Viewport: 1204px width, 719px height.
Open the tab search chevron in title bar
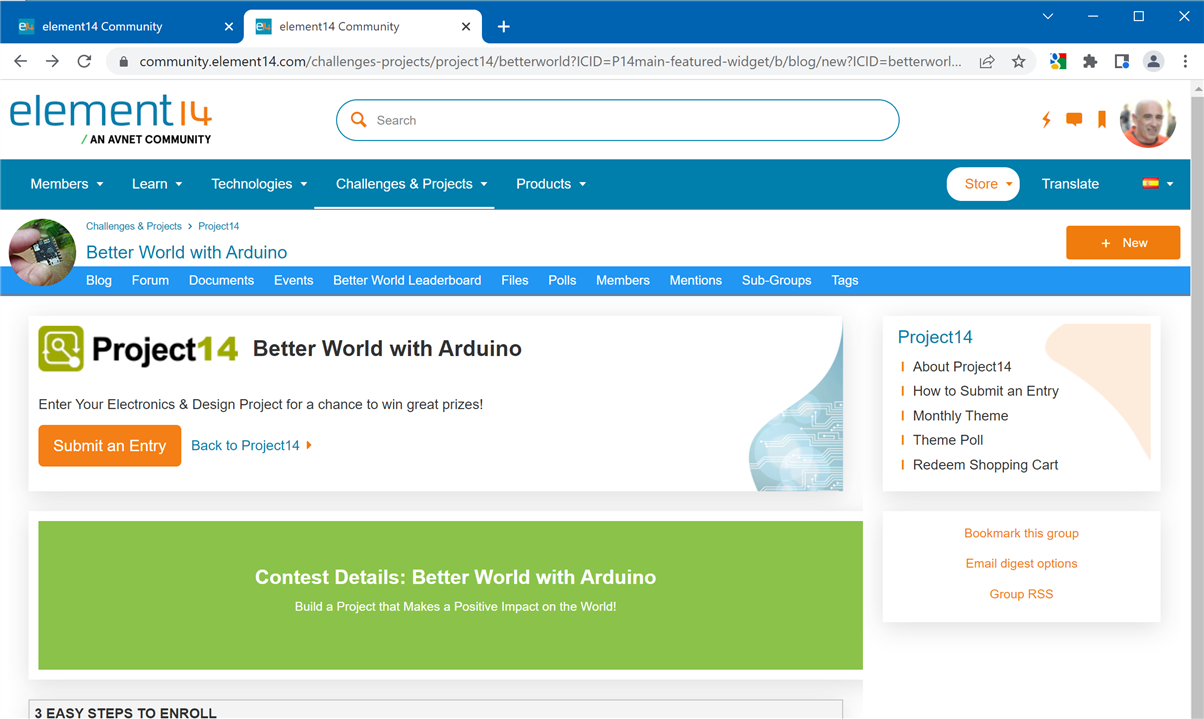pyautogui.click(x=1048, y=16)
